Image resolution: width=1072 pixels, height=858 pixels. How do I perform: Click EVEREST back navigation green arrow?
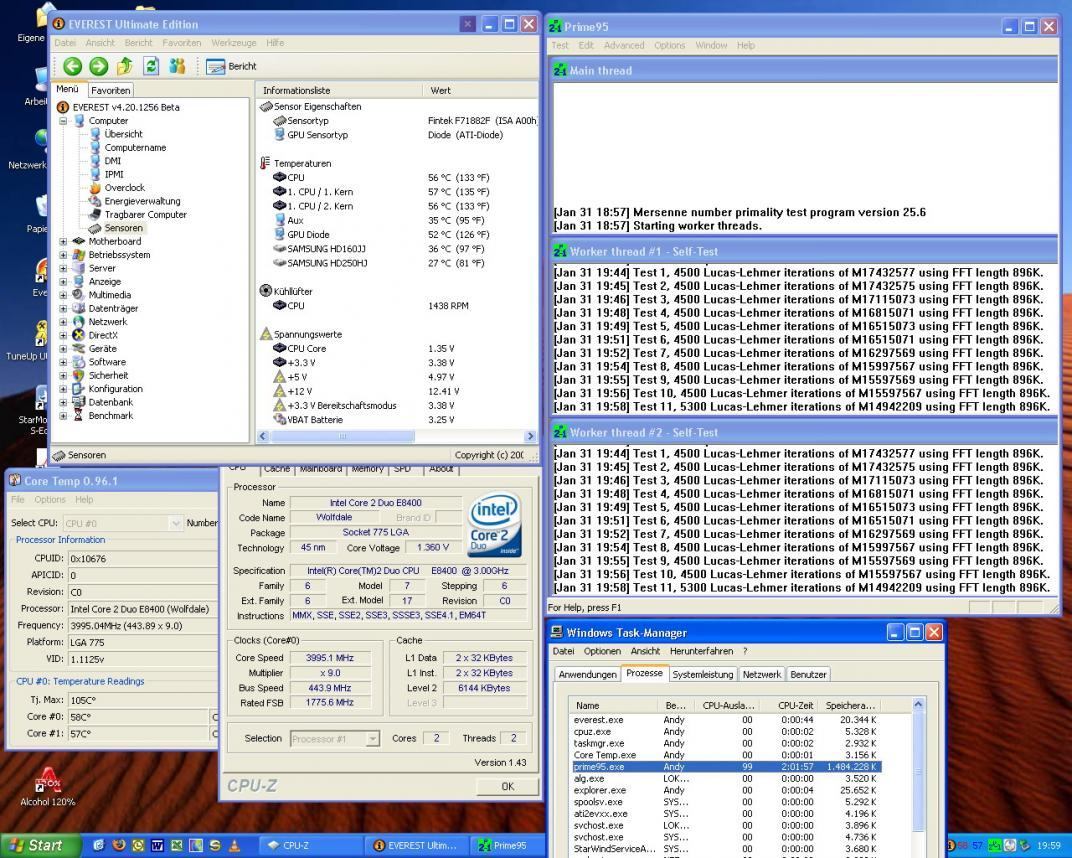point(72,66)
